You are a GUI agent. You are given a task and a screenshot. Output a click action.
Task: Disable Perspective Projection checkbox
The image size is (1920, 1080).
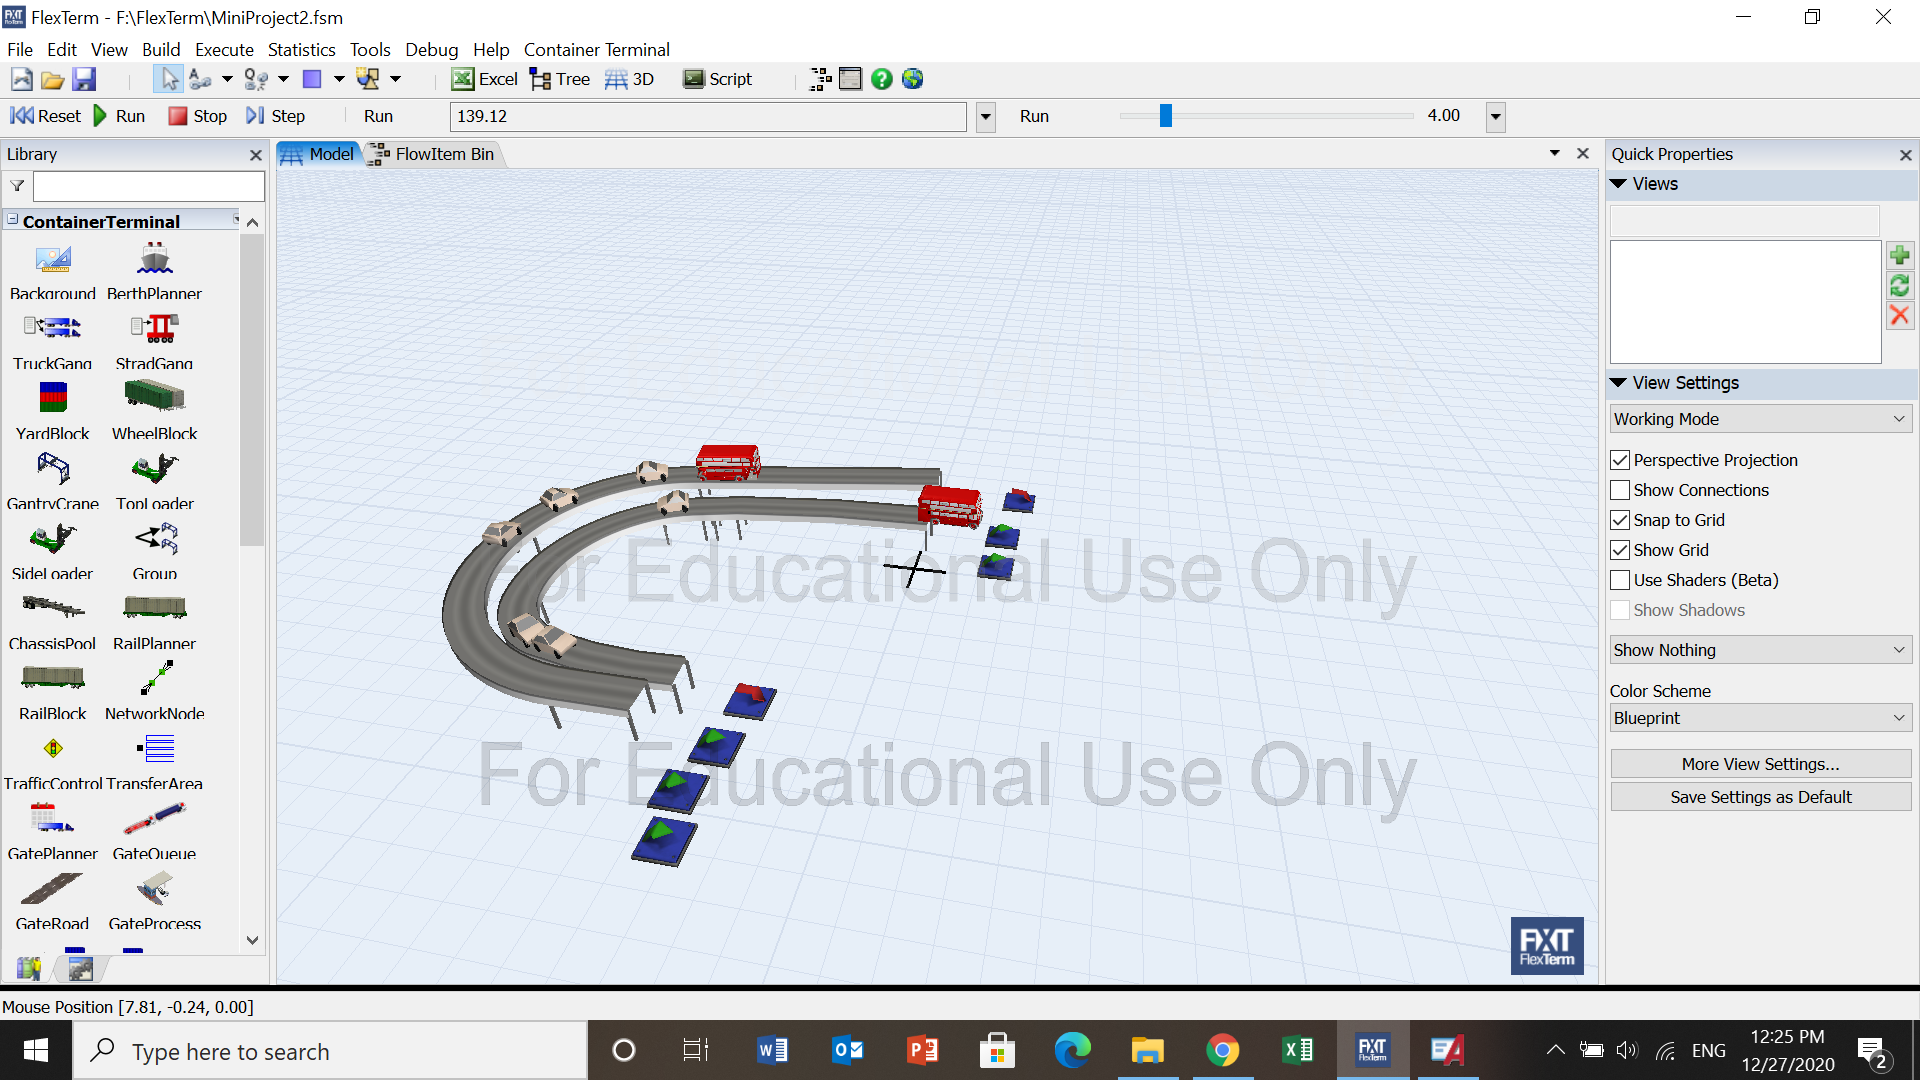click(1620, 460)
